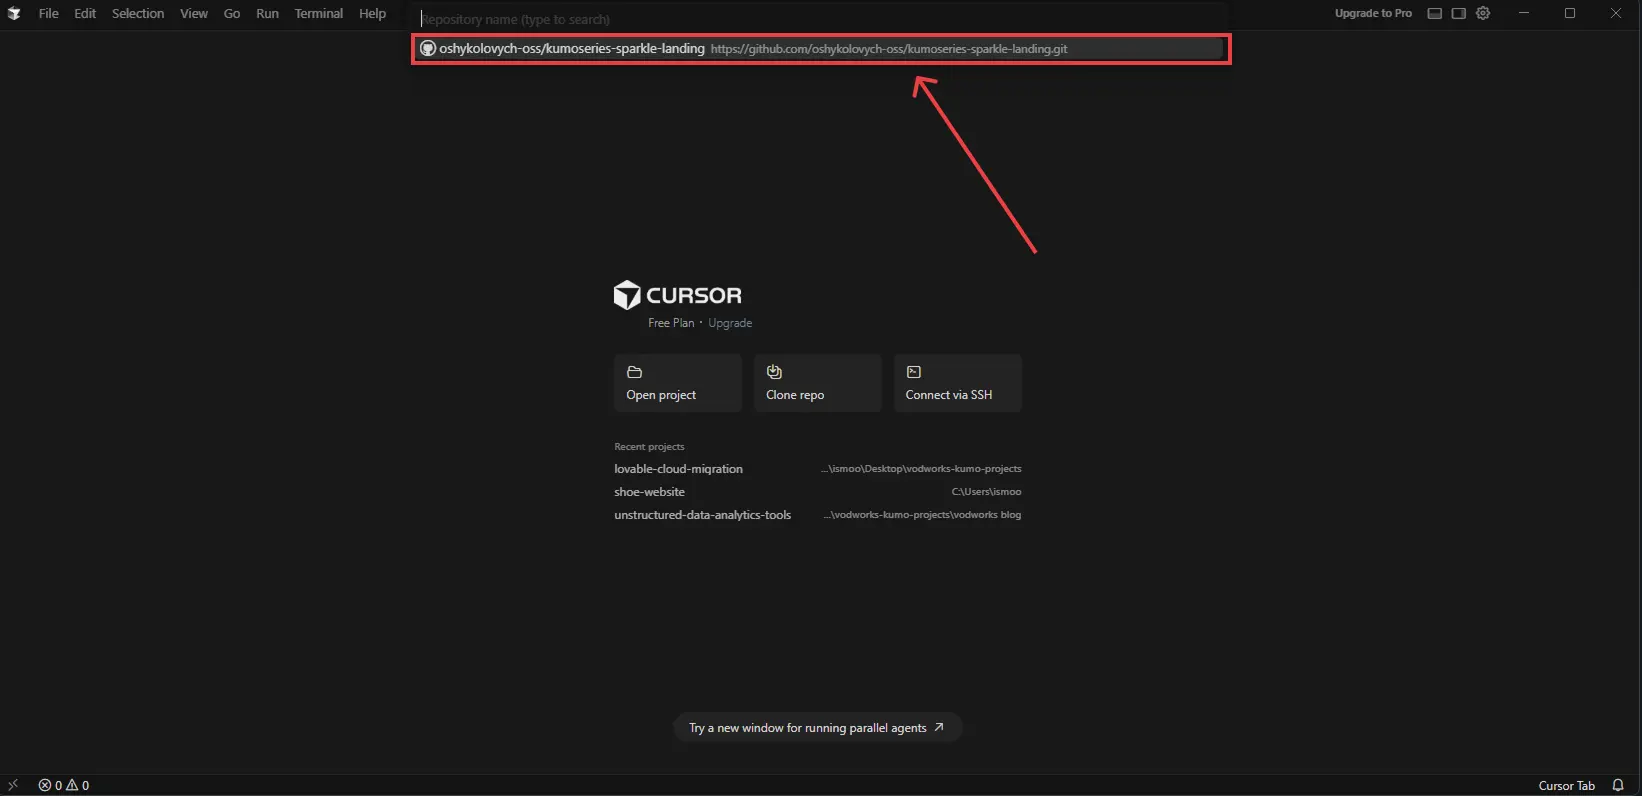This screenshot has height=796, width=1642.
Task: Open the Help menu
Action: [x=372, y=13]
